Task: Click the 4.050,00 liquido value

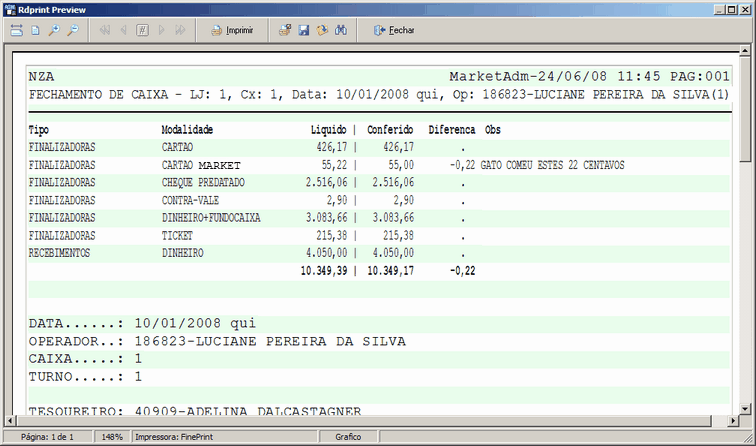Action: 326,253
